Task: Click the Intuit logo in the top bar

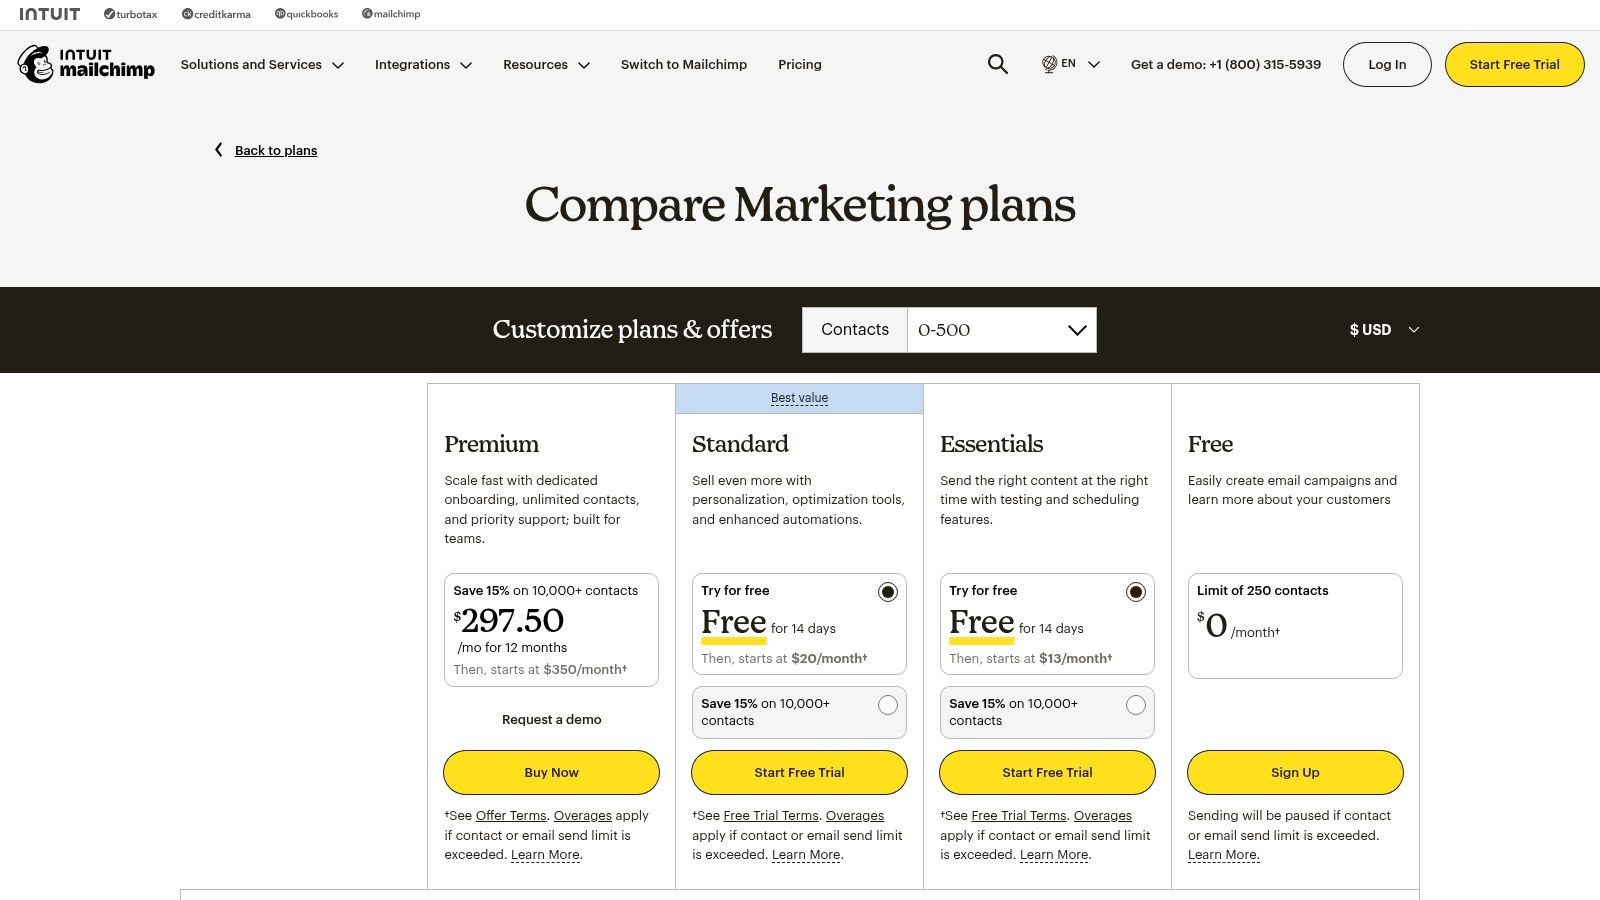Action: click(x=51, y=13)
